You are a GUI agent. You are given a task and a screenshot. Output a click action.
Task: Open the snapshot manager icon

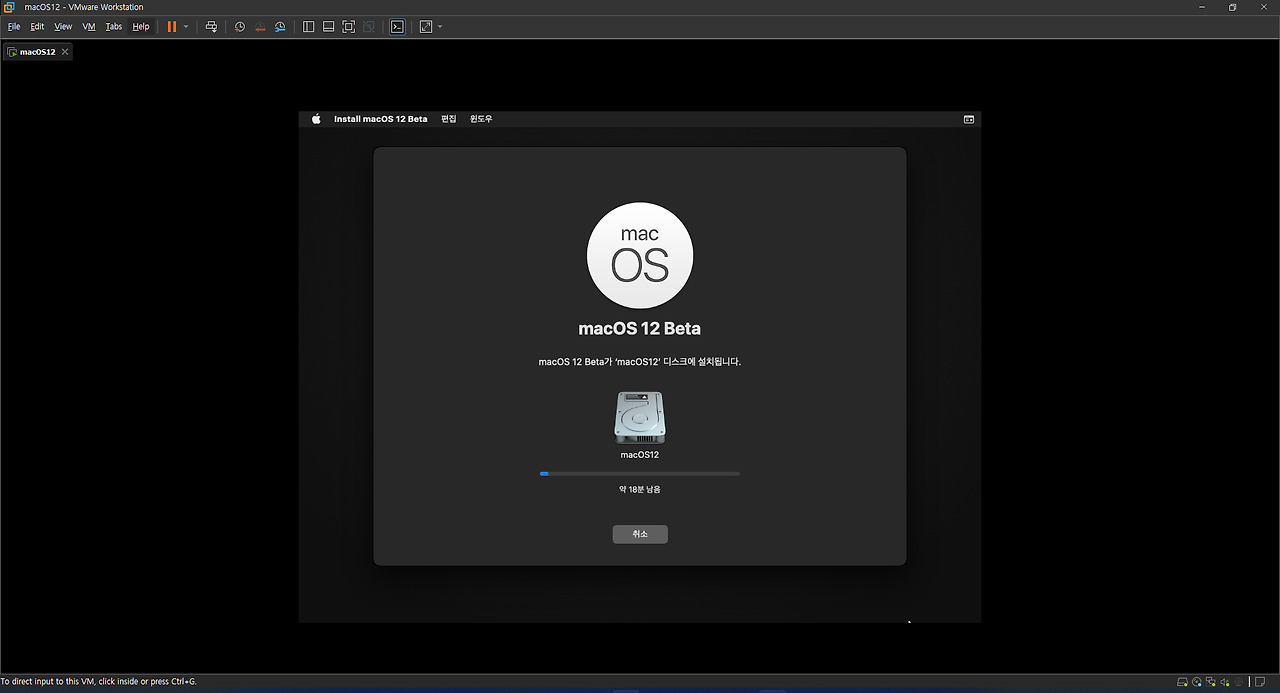(280, 27)
